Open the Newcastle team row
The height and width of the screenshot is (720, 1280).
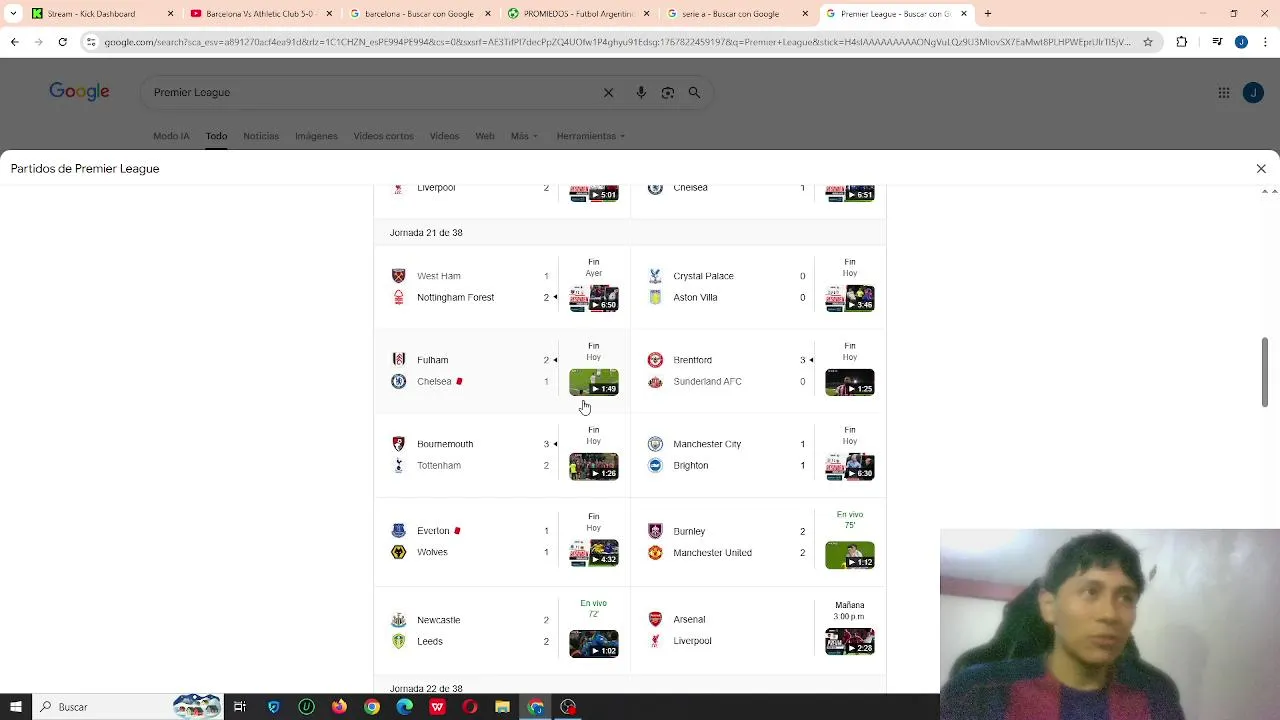tap(470, 620)
